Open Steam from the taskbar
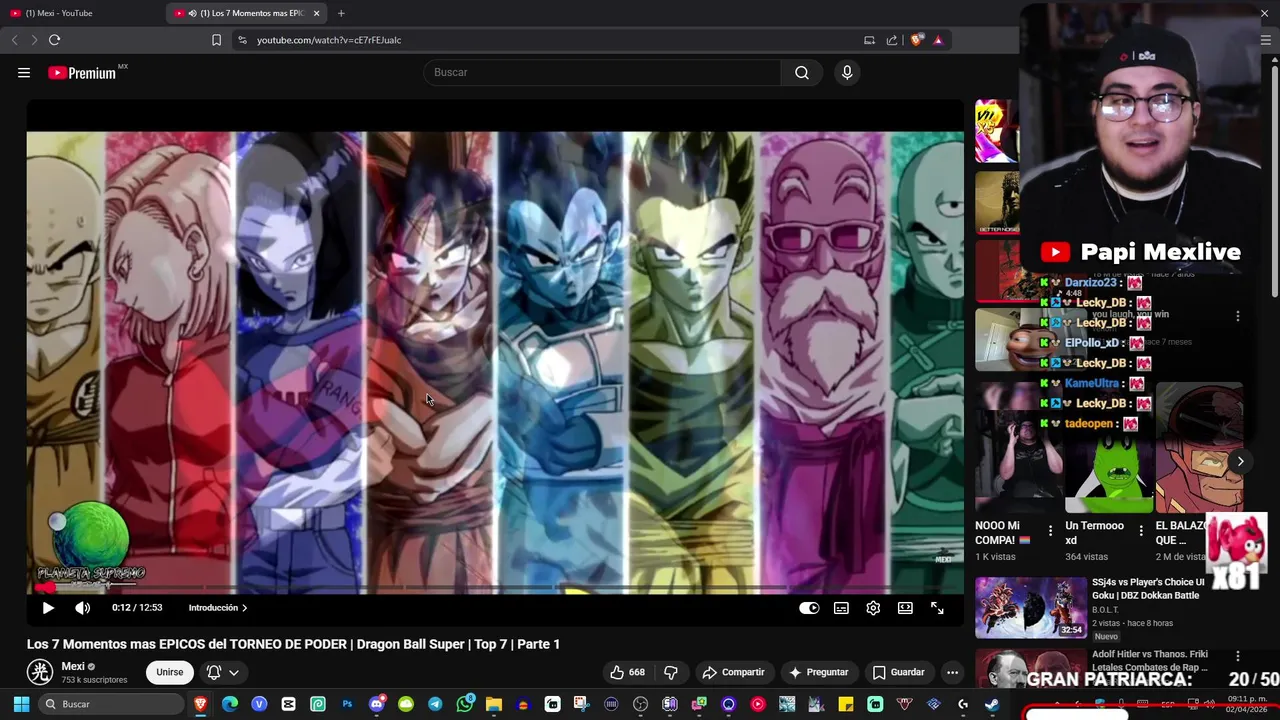Image resolution: width=1280 pixels, height=720 pixels. click(x=992, y=704)
